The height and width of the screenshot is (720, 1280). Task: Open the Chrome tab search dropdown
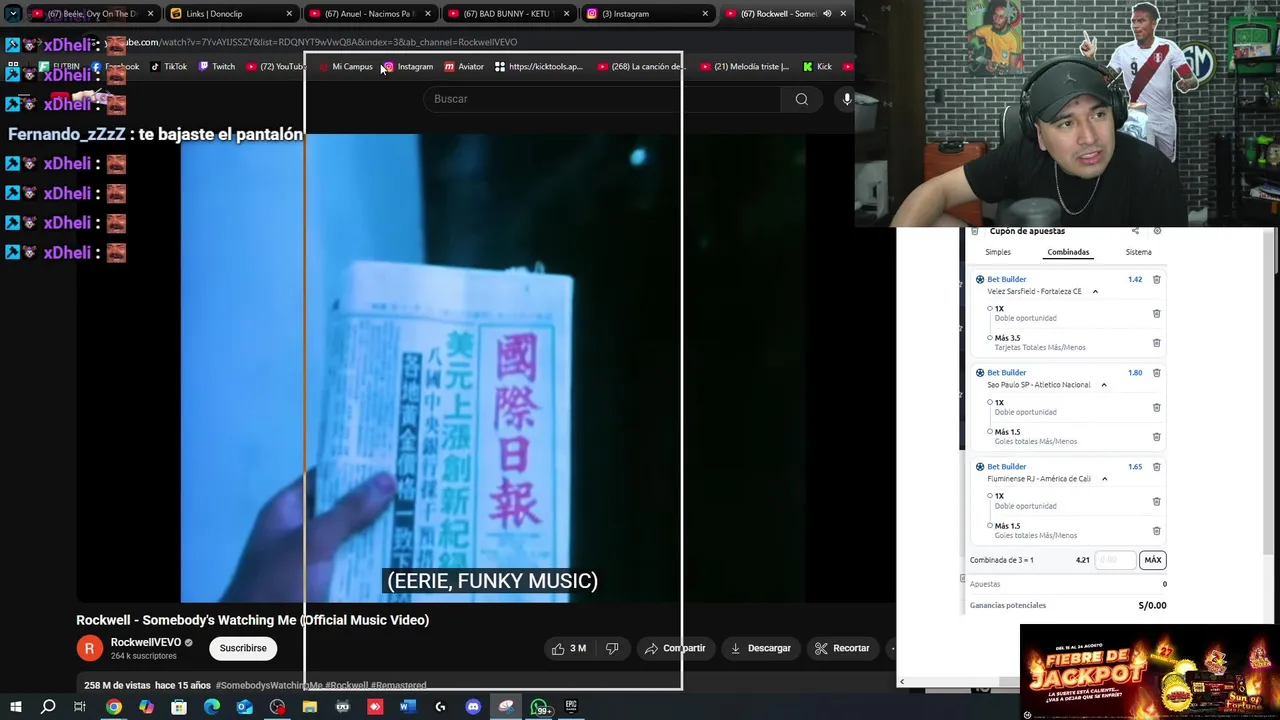13,14
